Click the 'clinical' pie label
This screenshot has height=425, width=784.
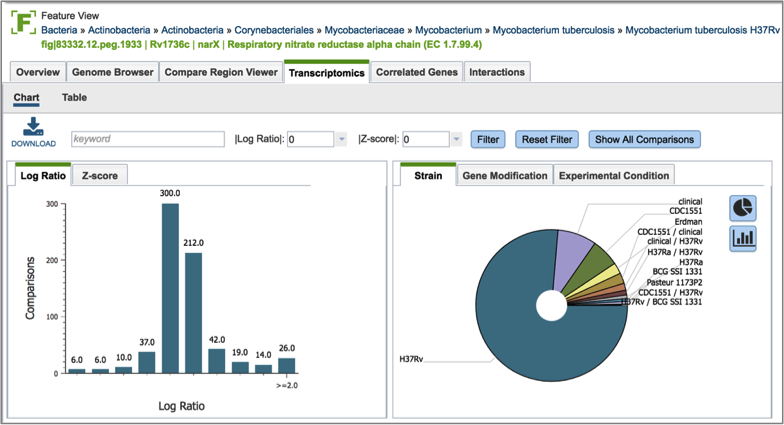(x=690, y=202)
